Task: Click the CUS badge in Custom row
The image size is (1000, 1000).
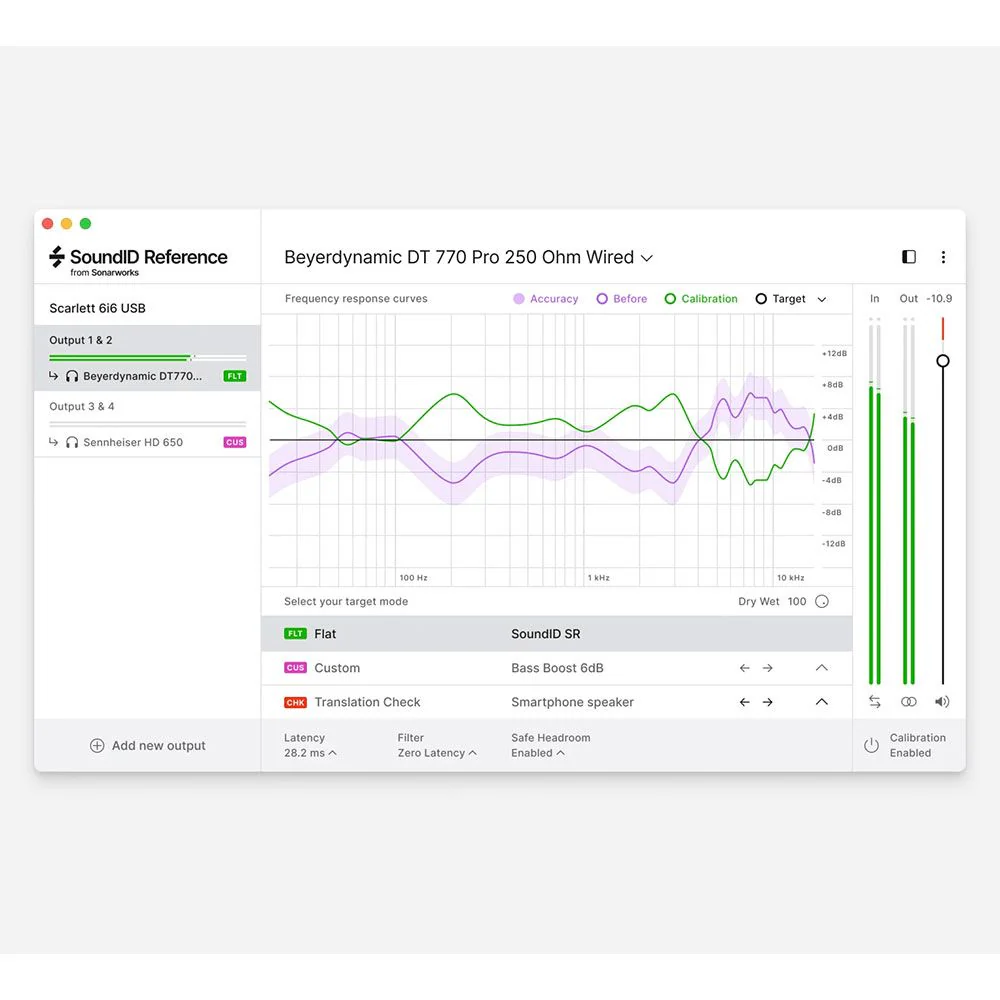Action: pos(295,668)
